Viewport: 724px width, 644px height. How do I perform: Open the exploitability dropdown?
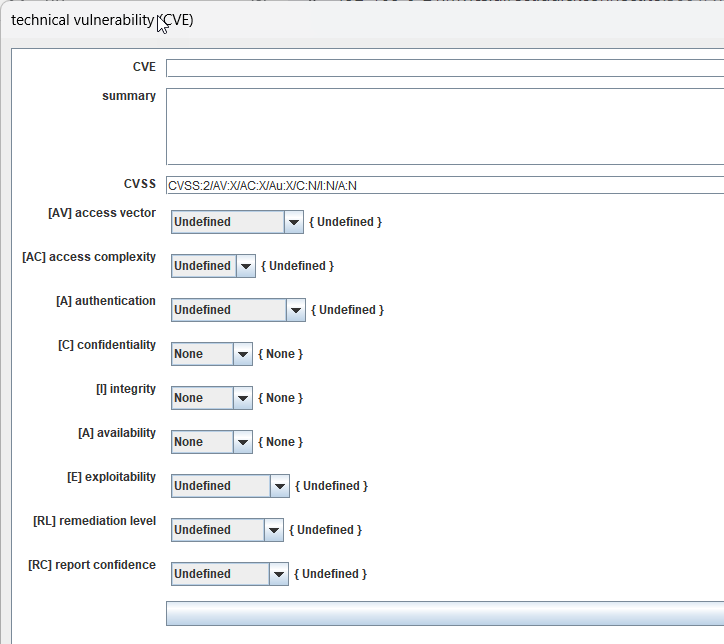[230, 486]
